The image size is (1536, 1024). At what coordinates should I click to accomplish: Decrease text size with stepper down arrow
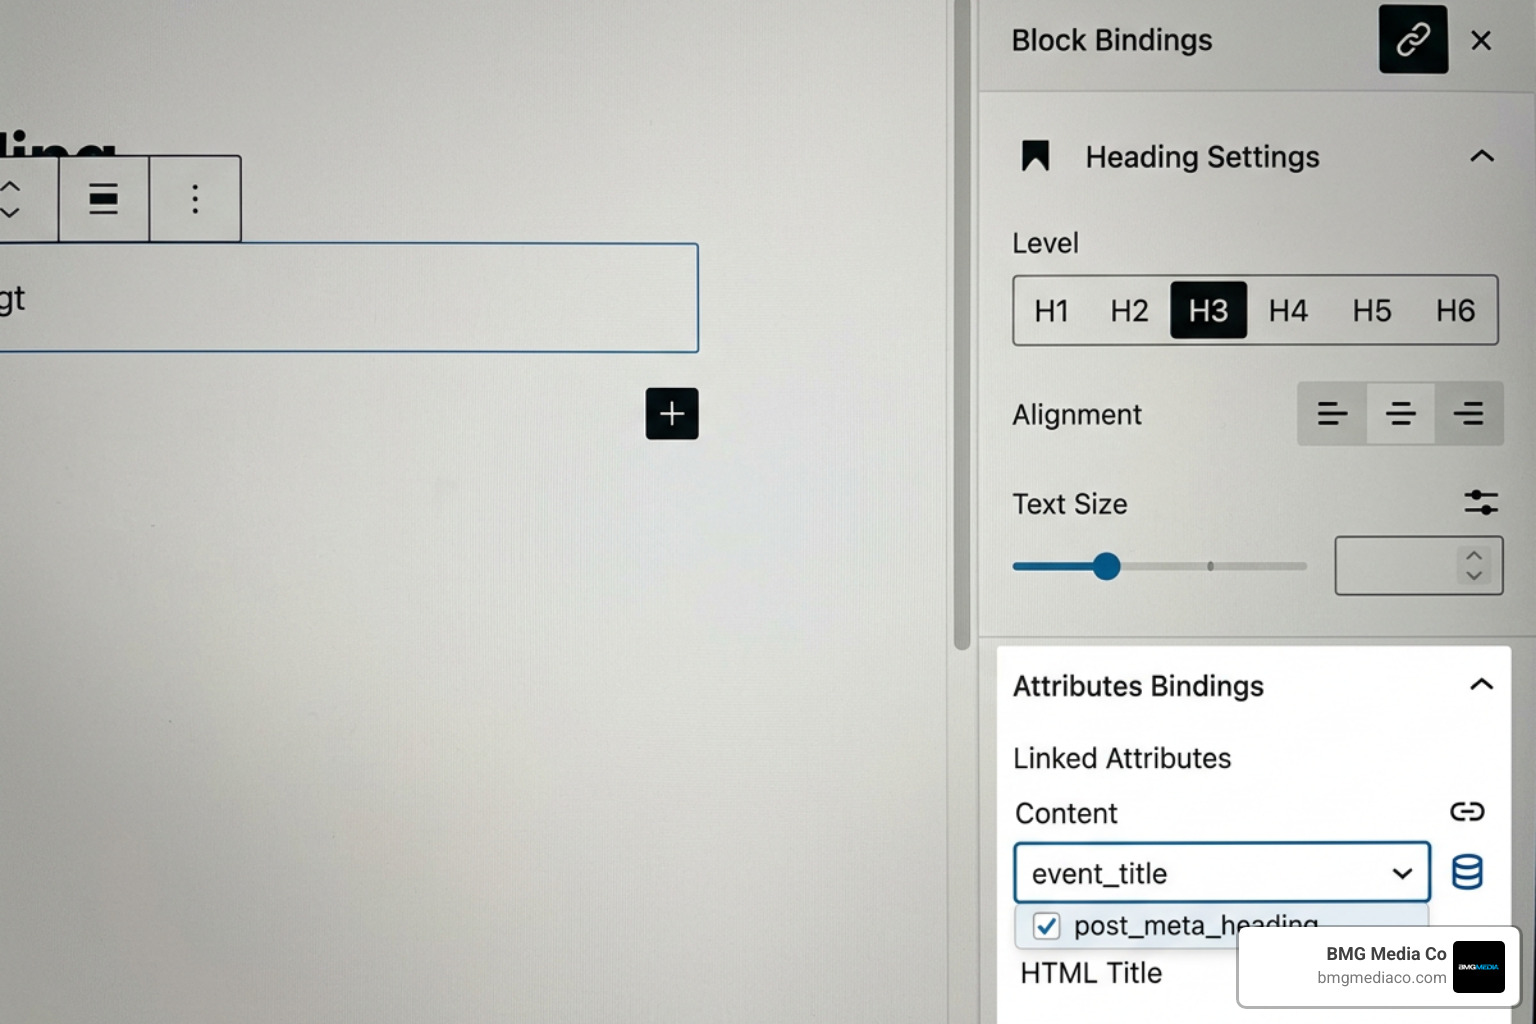tap(1474, 576)
